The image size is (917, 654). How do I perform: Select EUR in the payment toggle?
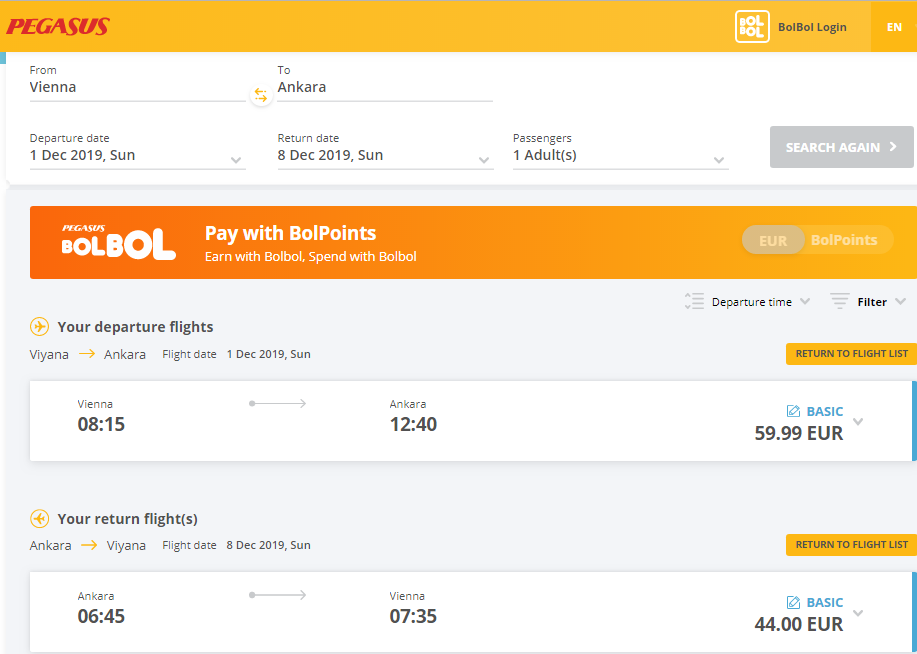(773, 240)
